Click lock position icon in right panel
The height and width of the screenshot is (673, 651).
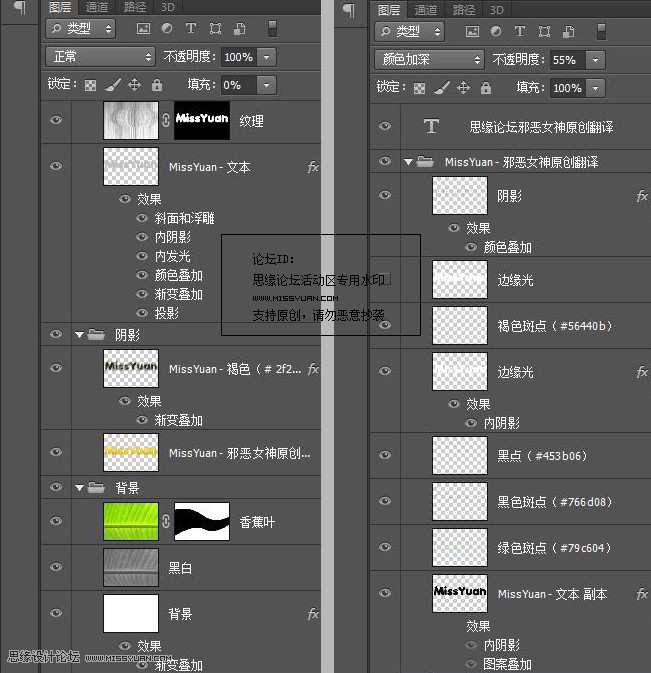[x=463, y=88]
